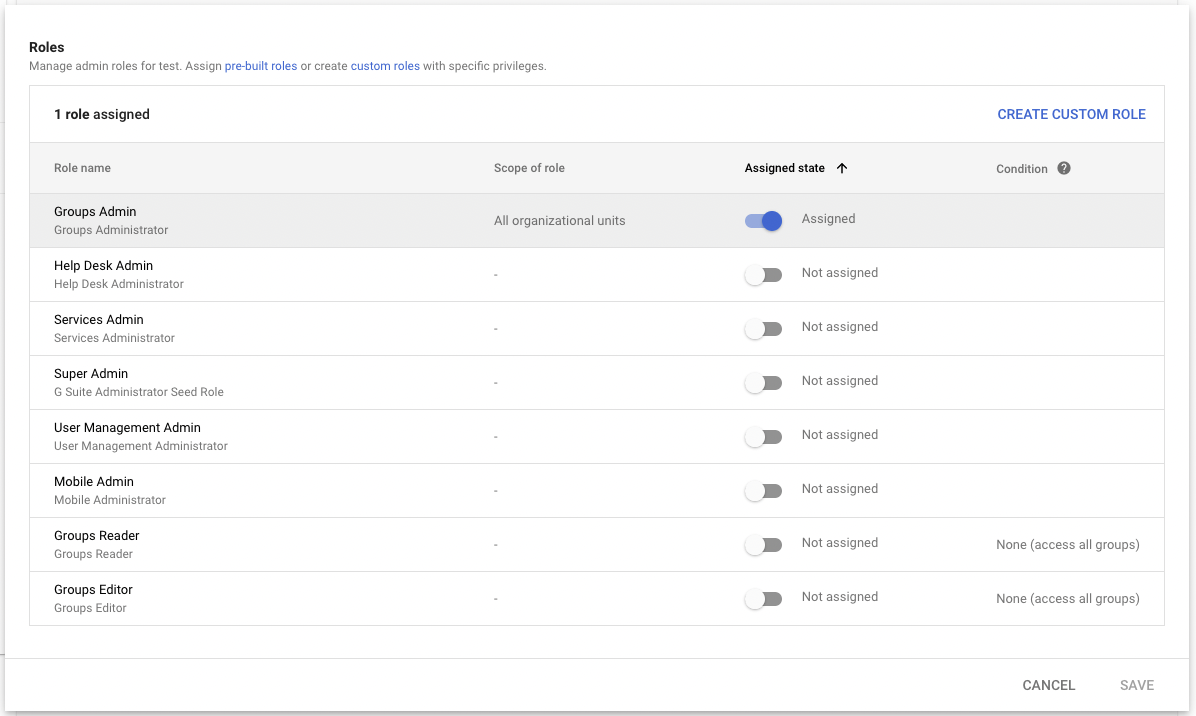Select the Help Desk Admin role name

click(x=104, y=266)
